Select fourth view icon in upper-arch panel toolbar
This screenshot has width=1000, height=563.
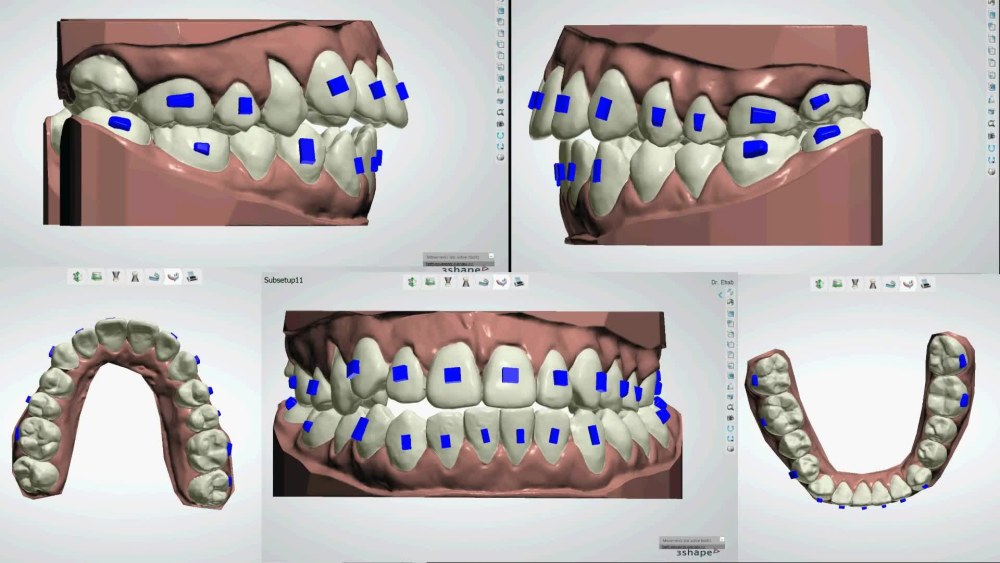(x=135, y=277)
